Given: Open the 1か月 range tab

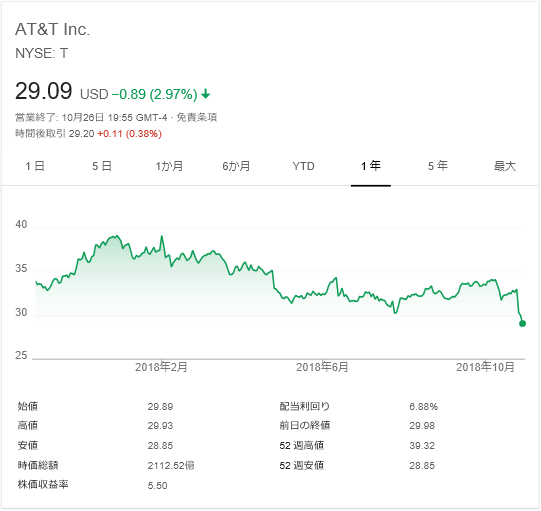Looking at the screenshot, I should (x=169, y=166).
